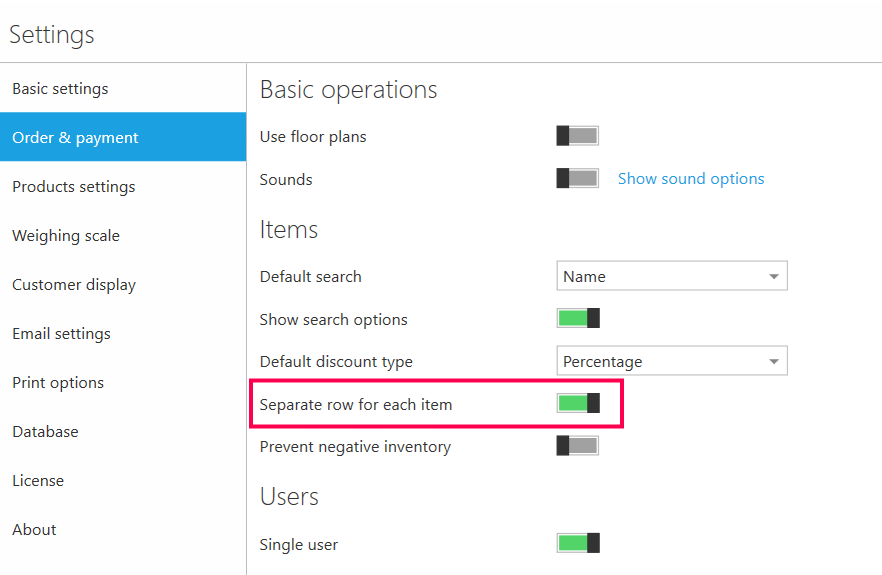
Task: Open the Email settings section
Action: click(x=61, y=334)
